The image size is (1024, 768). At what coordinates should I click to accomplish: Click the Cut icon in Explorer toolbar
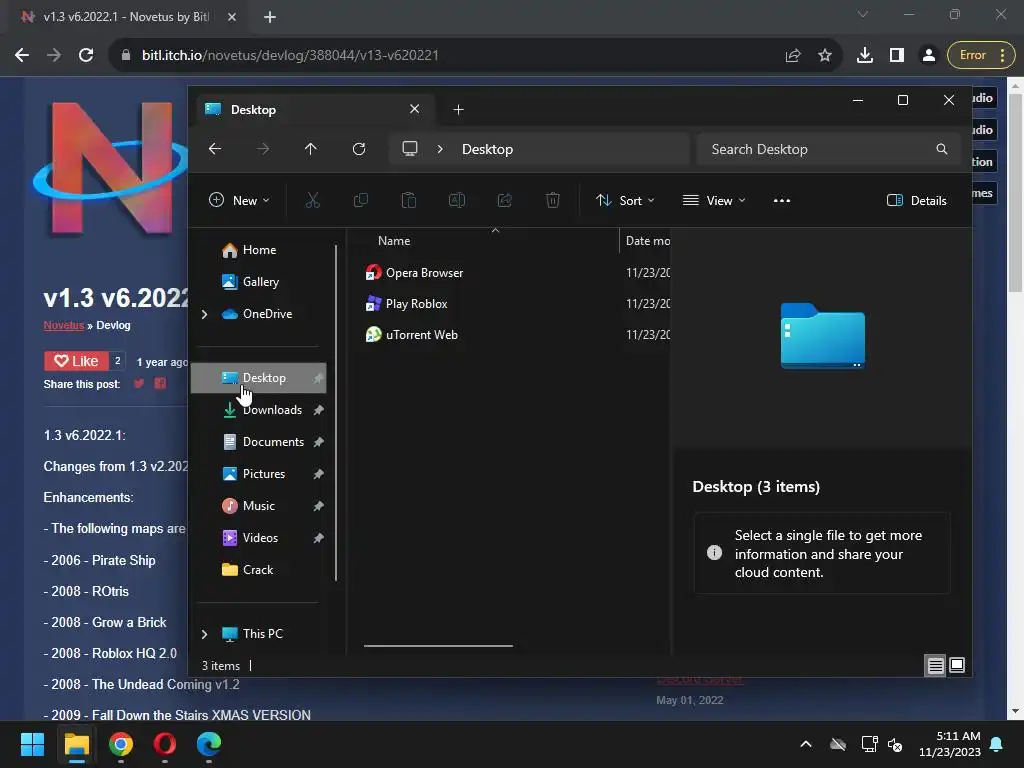(313, 200)
